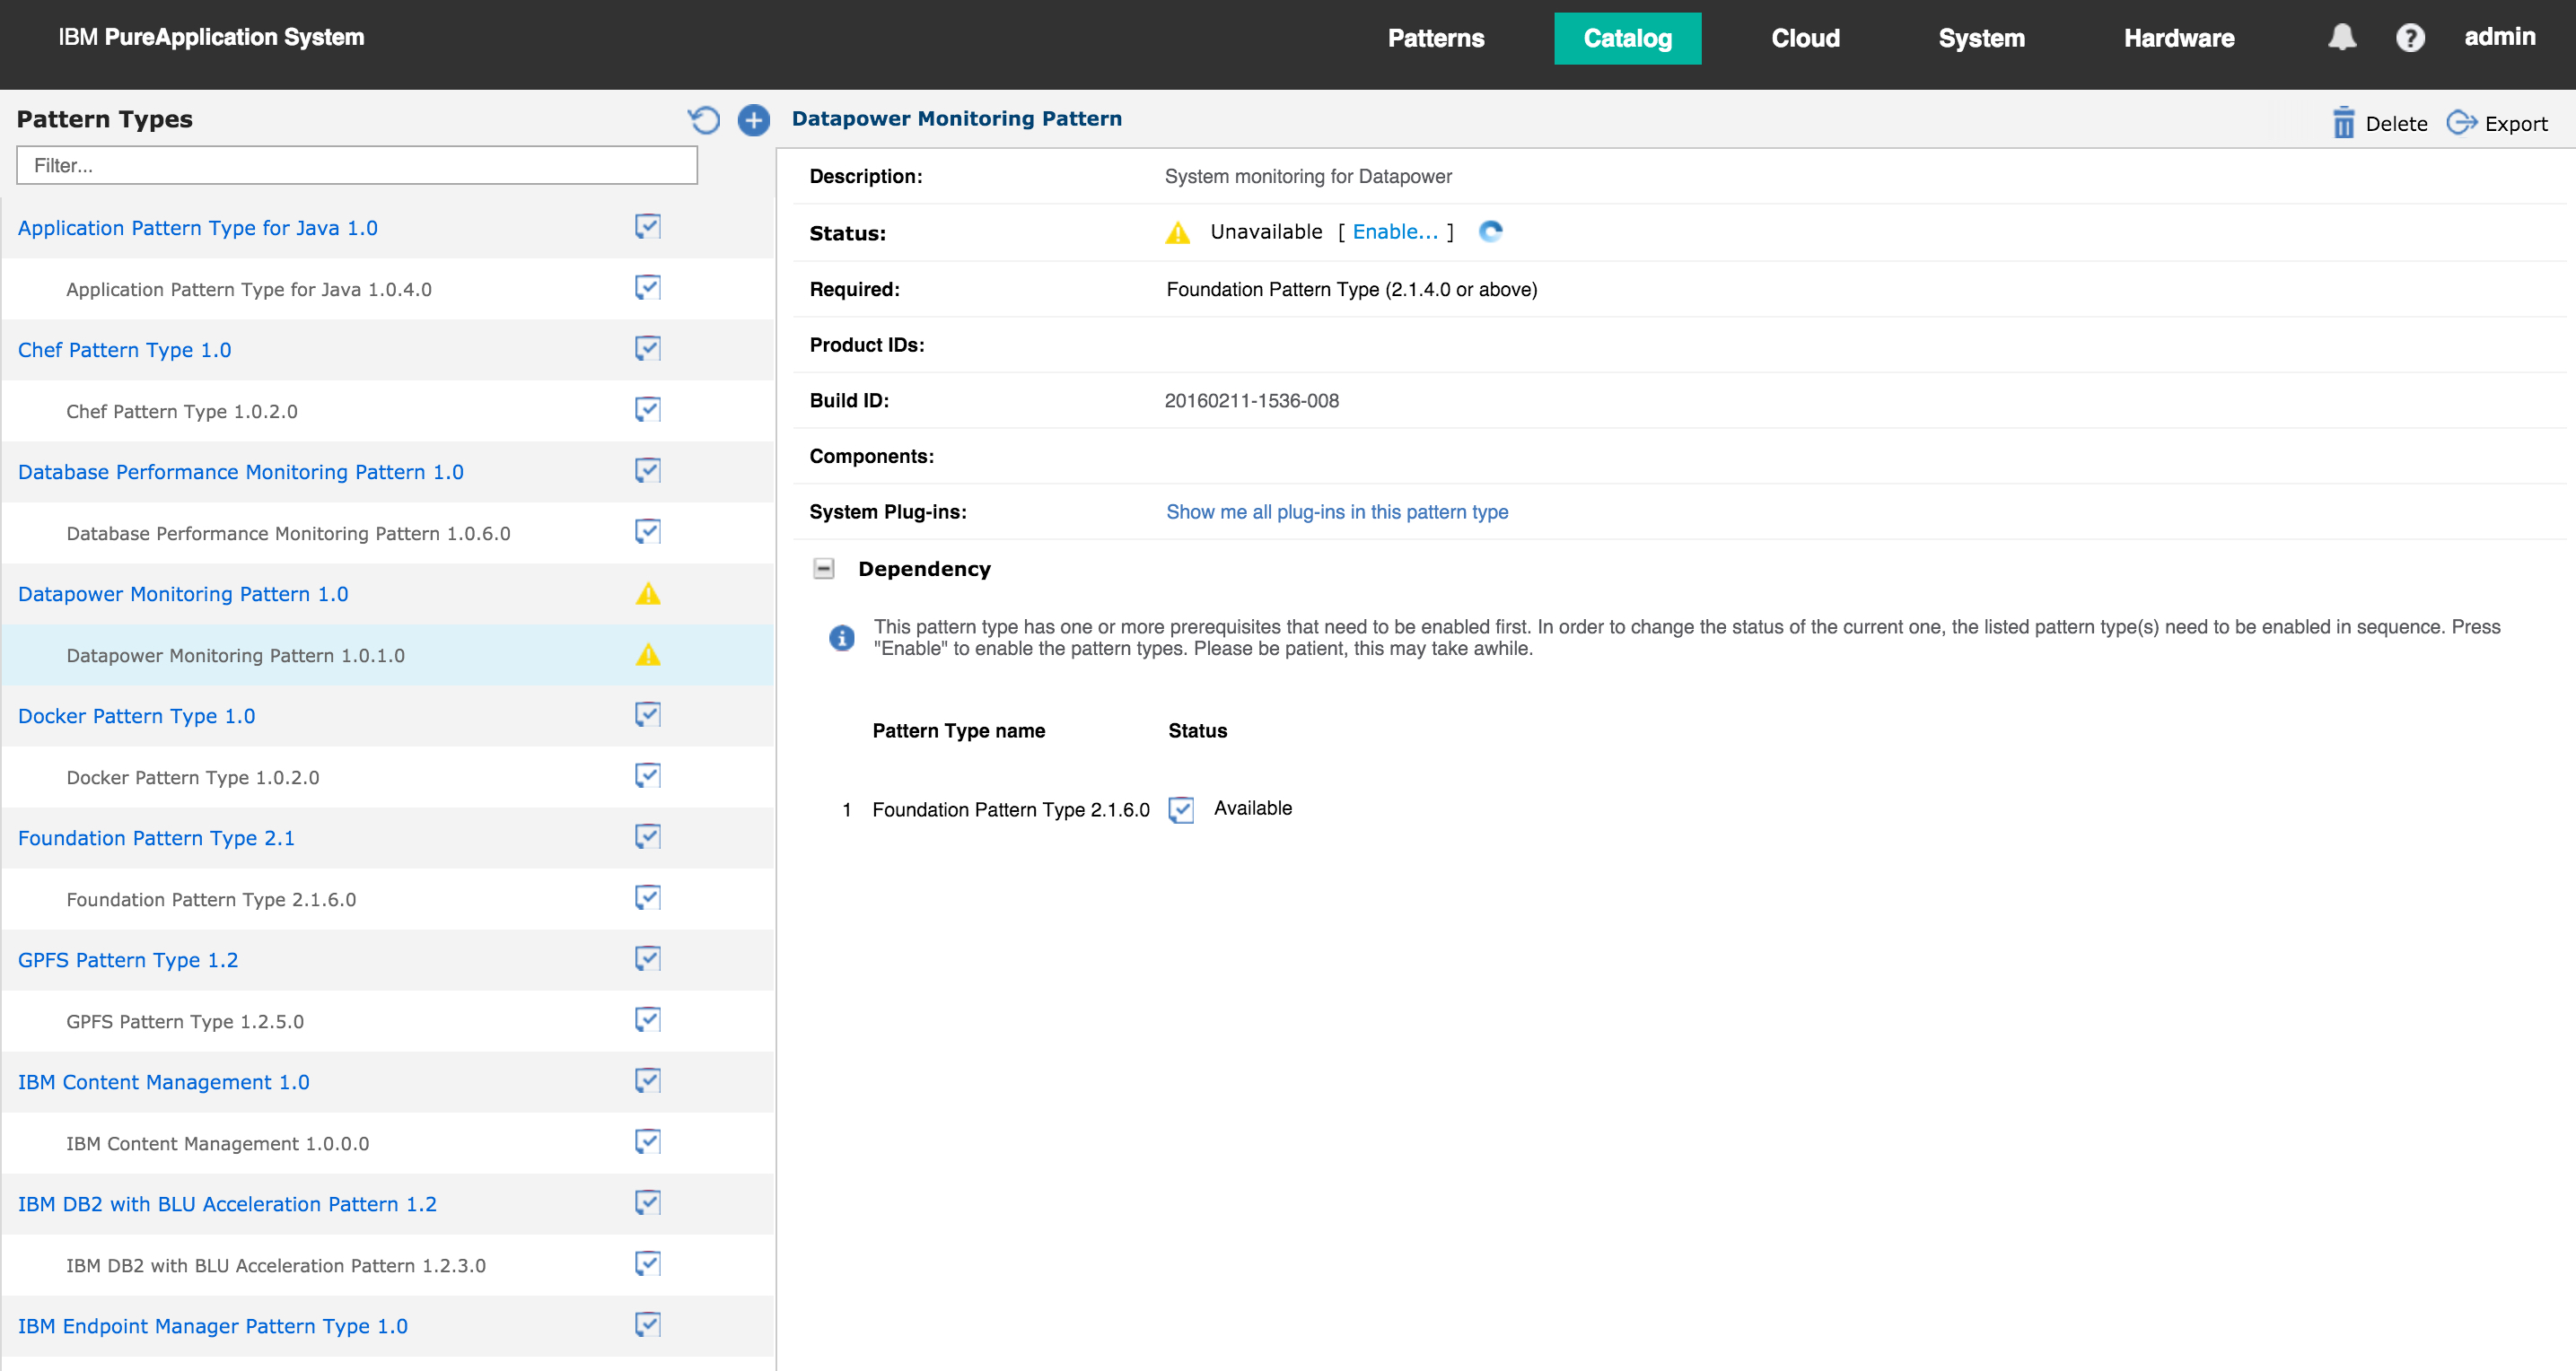The image size is (2576, 1371).
Task: Click Foundation Pattern Type 2.1.6.0 dependency entry
Action: pyautogui.click(x=1010, y=810)
